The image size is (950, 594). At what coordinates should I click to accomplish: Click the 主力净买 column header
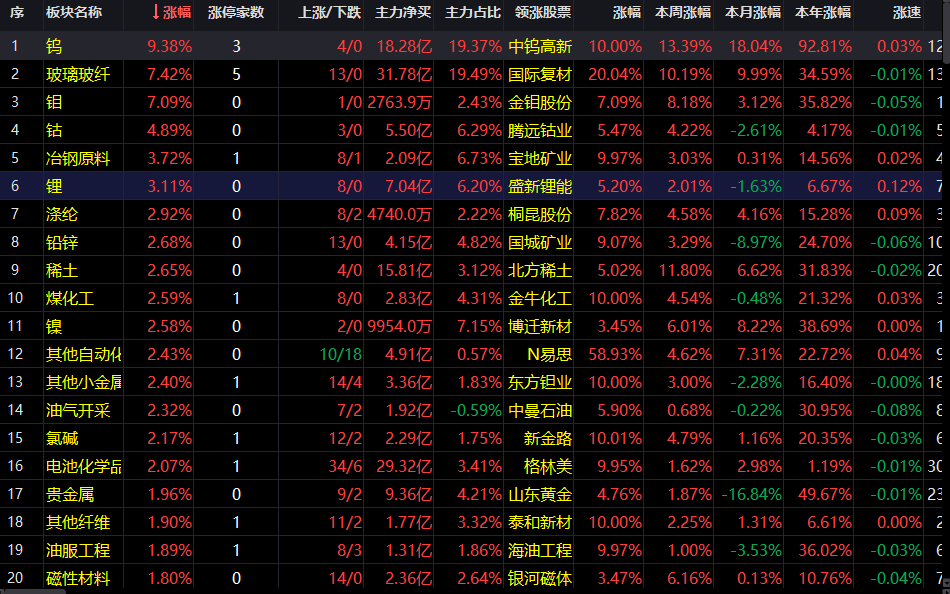403,12
